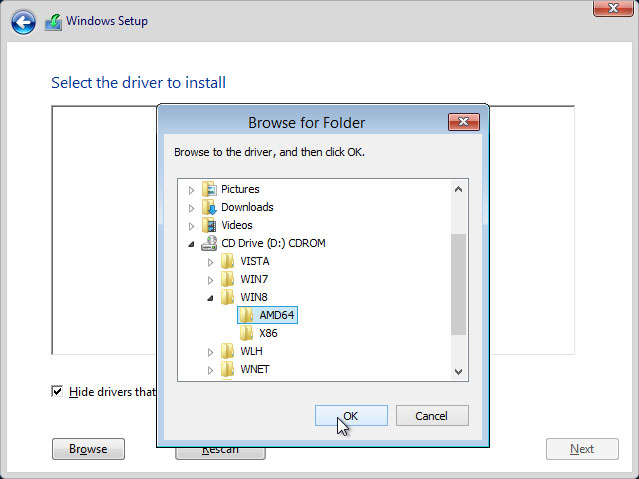Click the CD Drive (D:) disc icon

[209, 243]
